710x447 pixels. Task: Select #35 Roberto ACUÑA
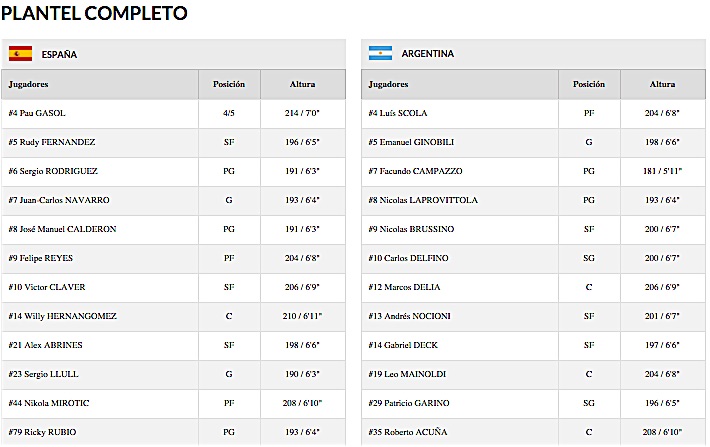(x=409, y=433)
